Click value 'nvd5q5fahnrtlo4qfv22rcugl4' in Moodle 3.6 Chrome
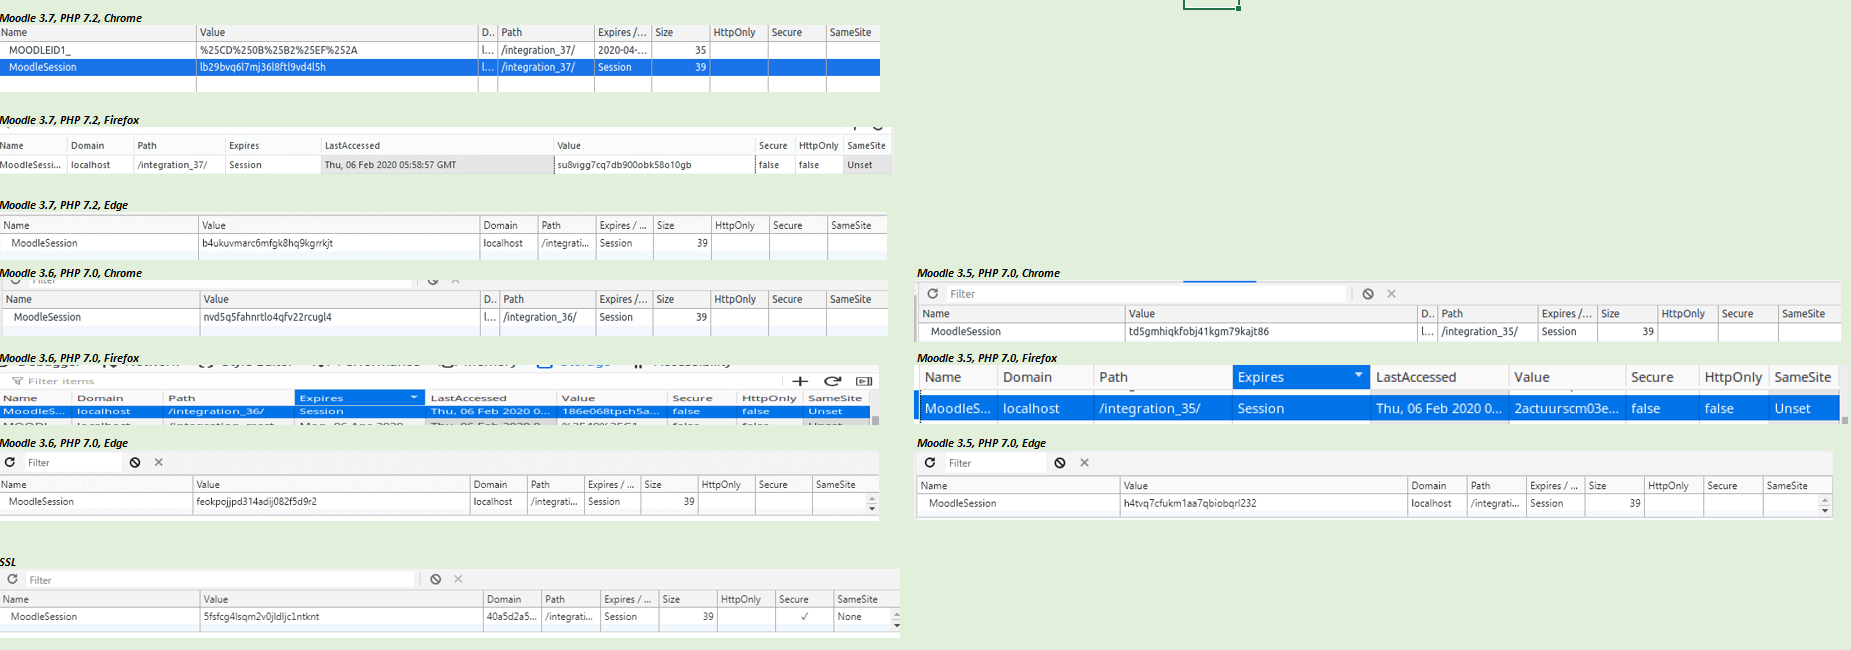The image size is (1851, 650). [267, 317]
